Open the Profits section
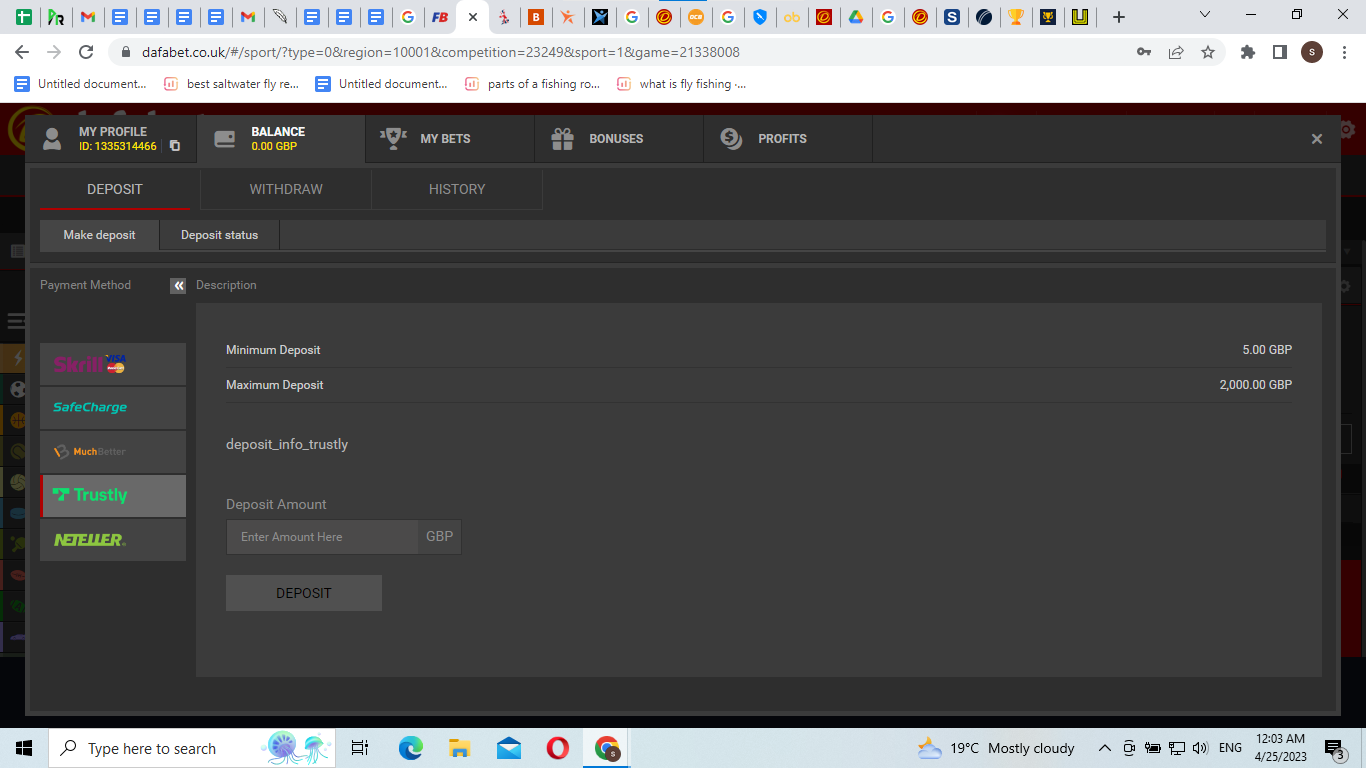Viewport: 1366px width, 768px height. click(788, 139)
